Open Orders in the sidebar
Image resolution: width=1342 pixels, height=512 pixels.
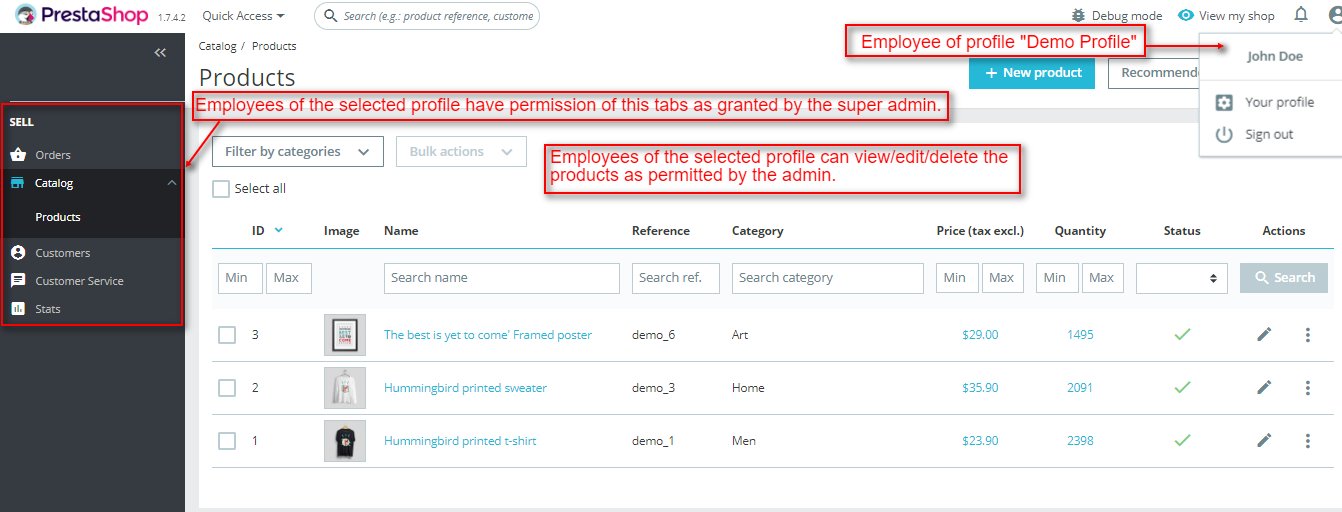(x=53, y=155)
